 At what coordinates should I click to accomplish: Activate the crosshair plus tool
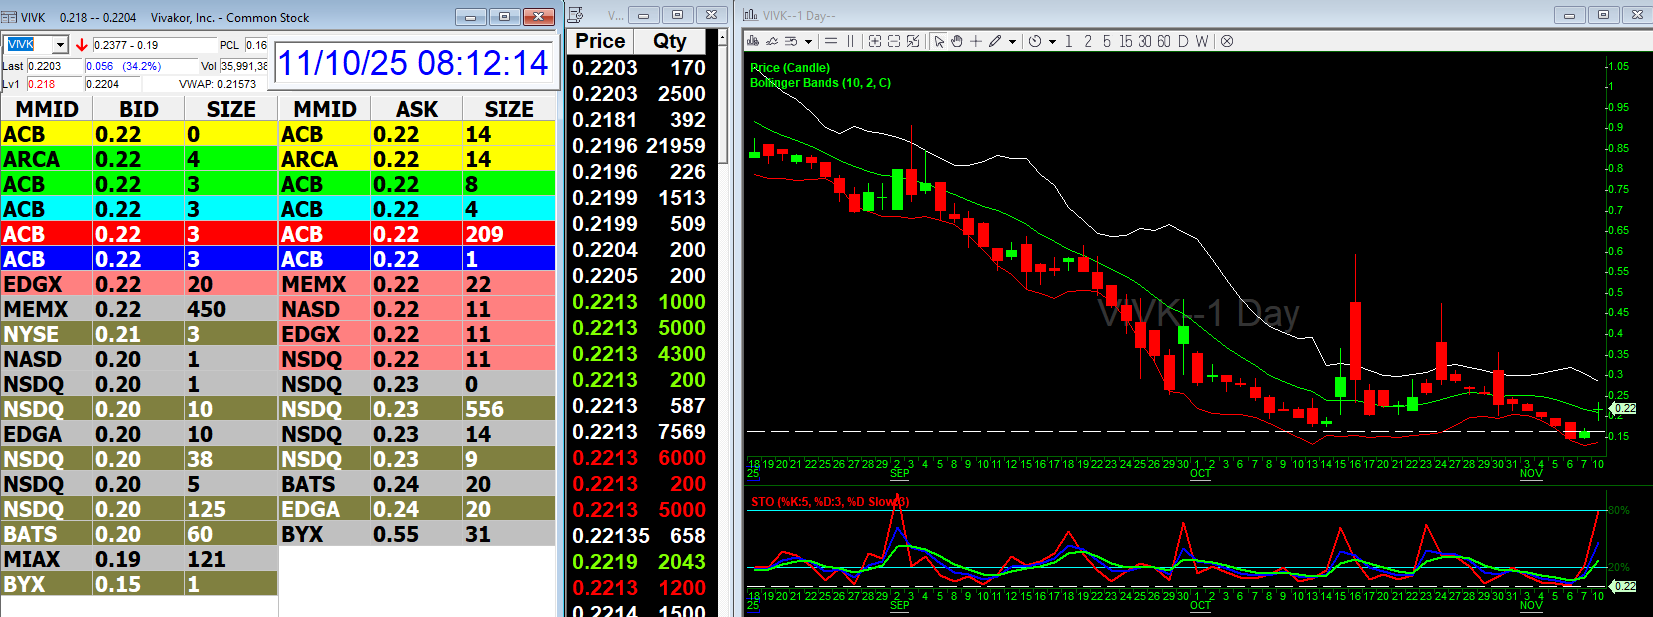click(976, 41)
